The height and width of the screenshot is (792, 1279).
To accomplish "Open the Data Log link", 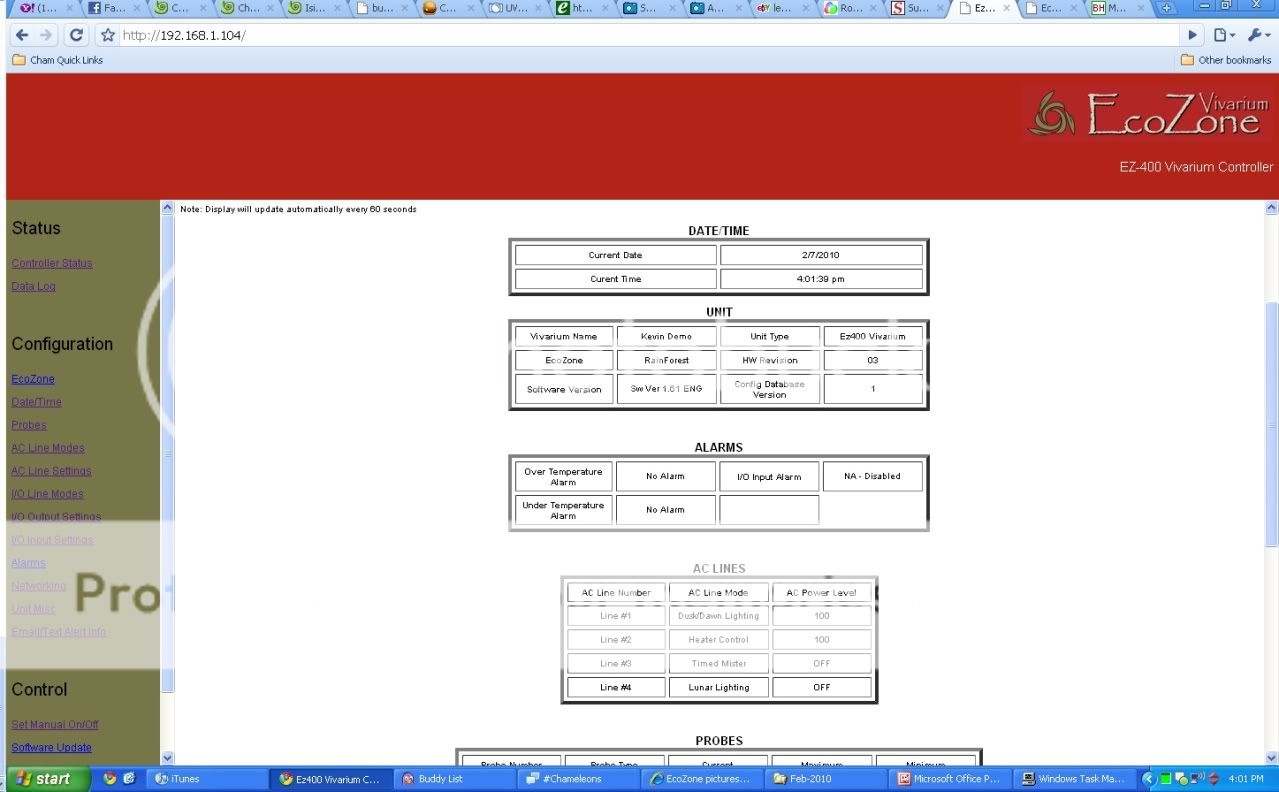I will pyautogui.click(x=34, y=287).
